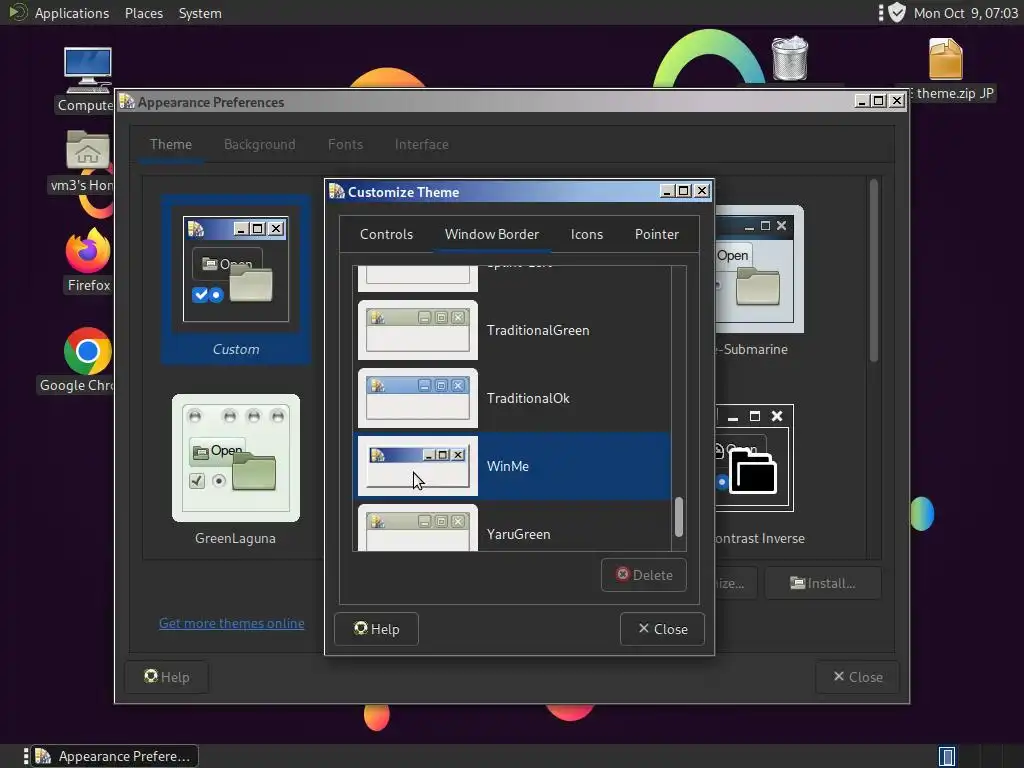Click the MATE logo in top panel
This screenshot has height=768, width=1024.
[18, 12]
